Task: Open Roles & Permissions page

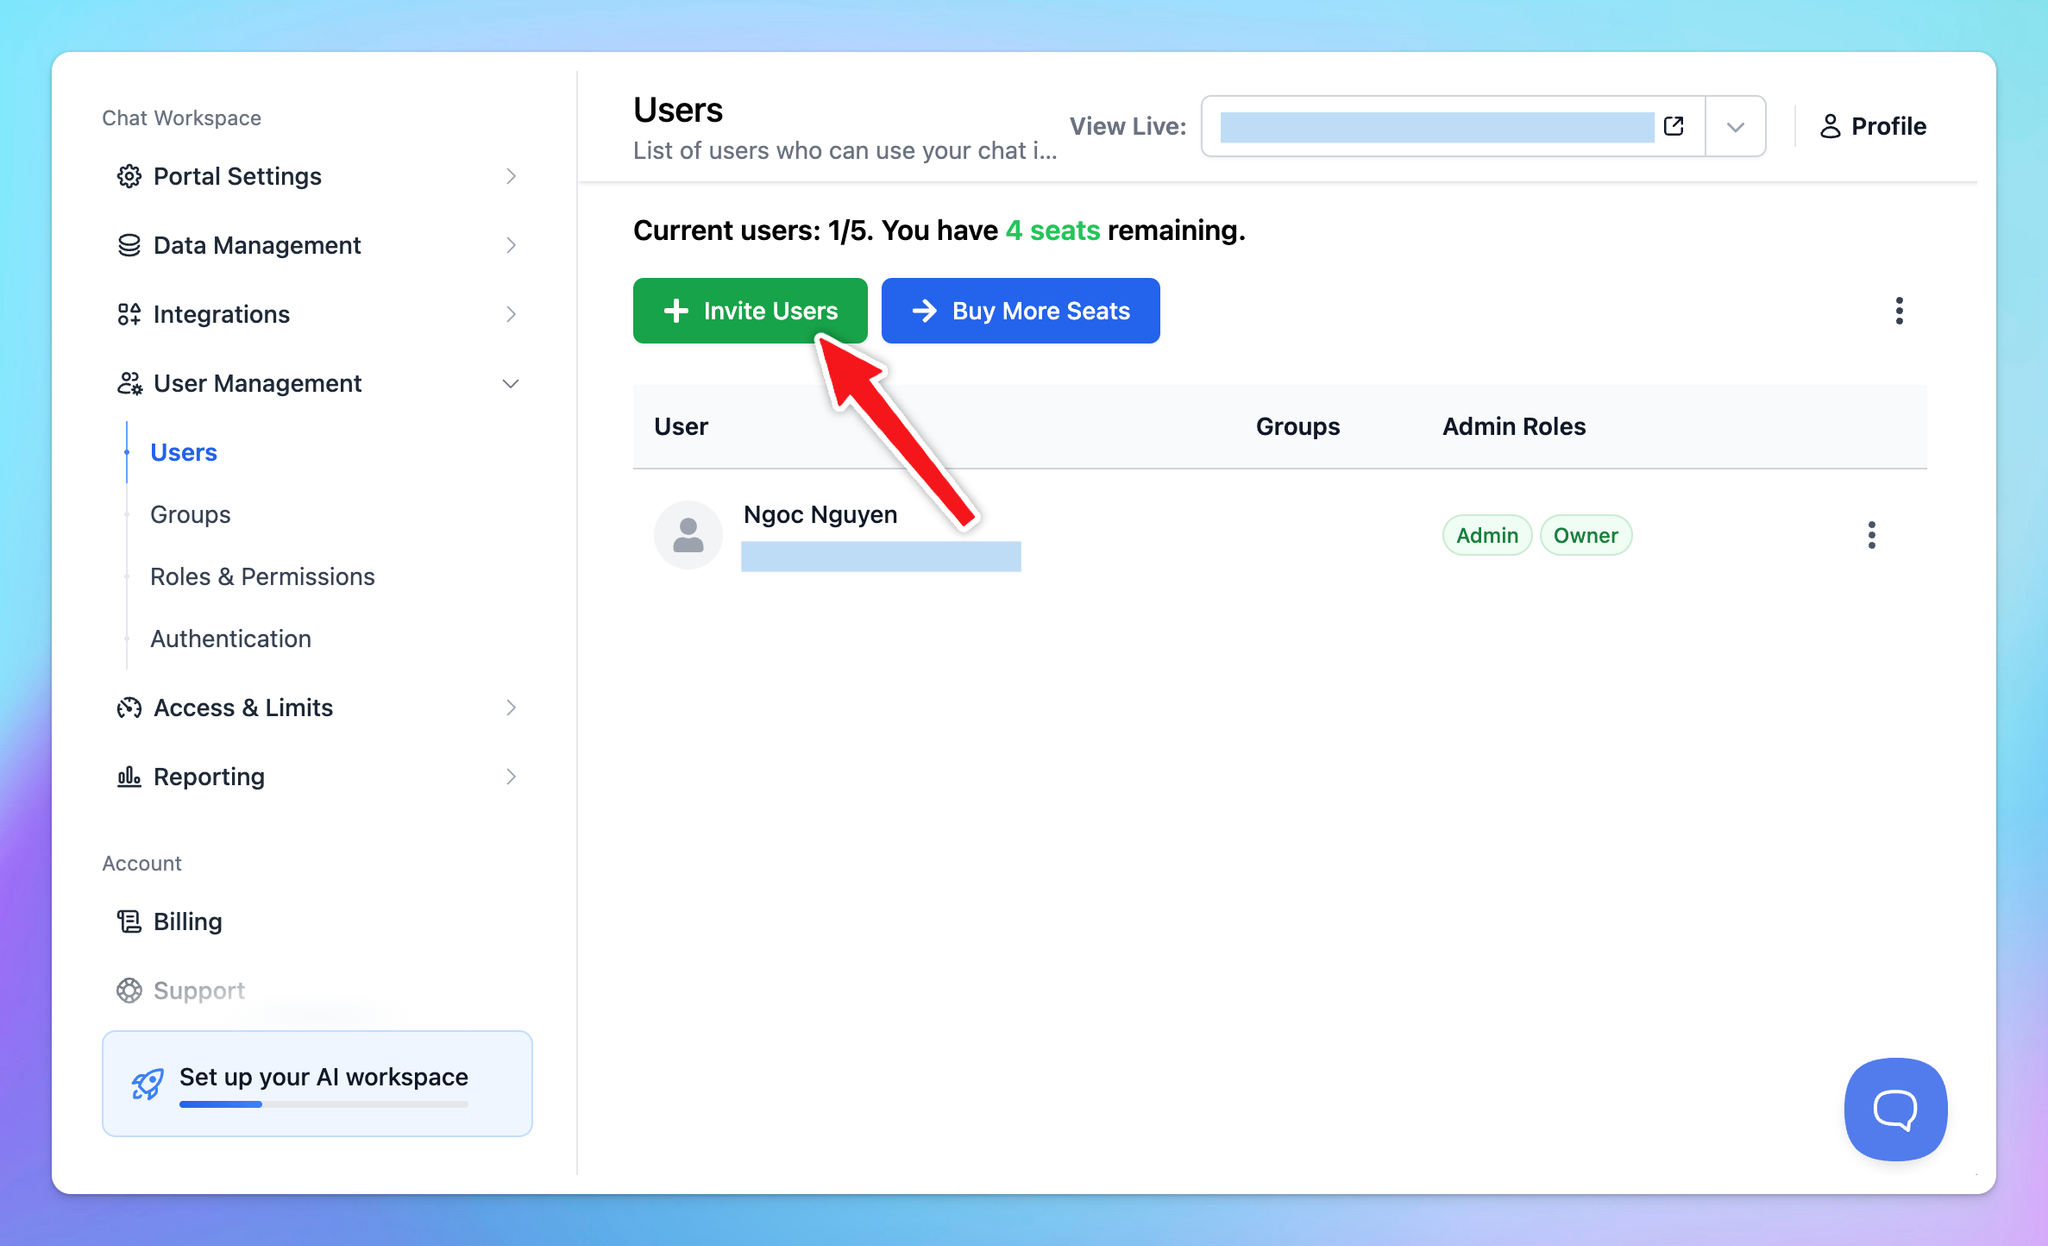Action: coord(262,576)
